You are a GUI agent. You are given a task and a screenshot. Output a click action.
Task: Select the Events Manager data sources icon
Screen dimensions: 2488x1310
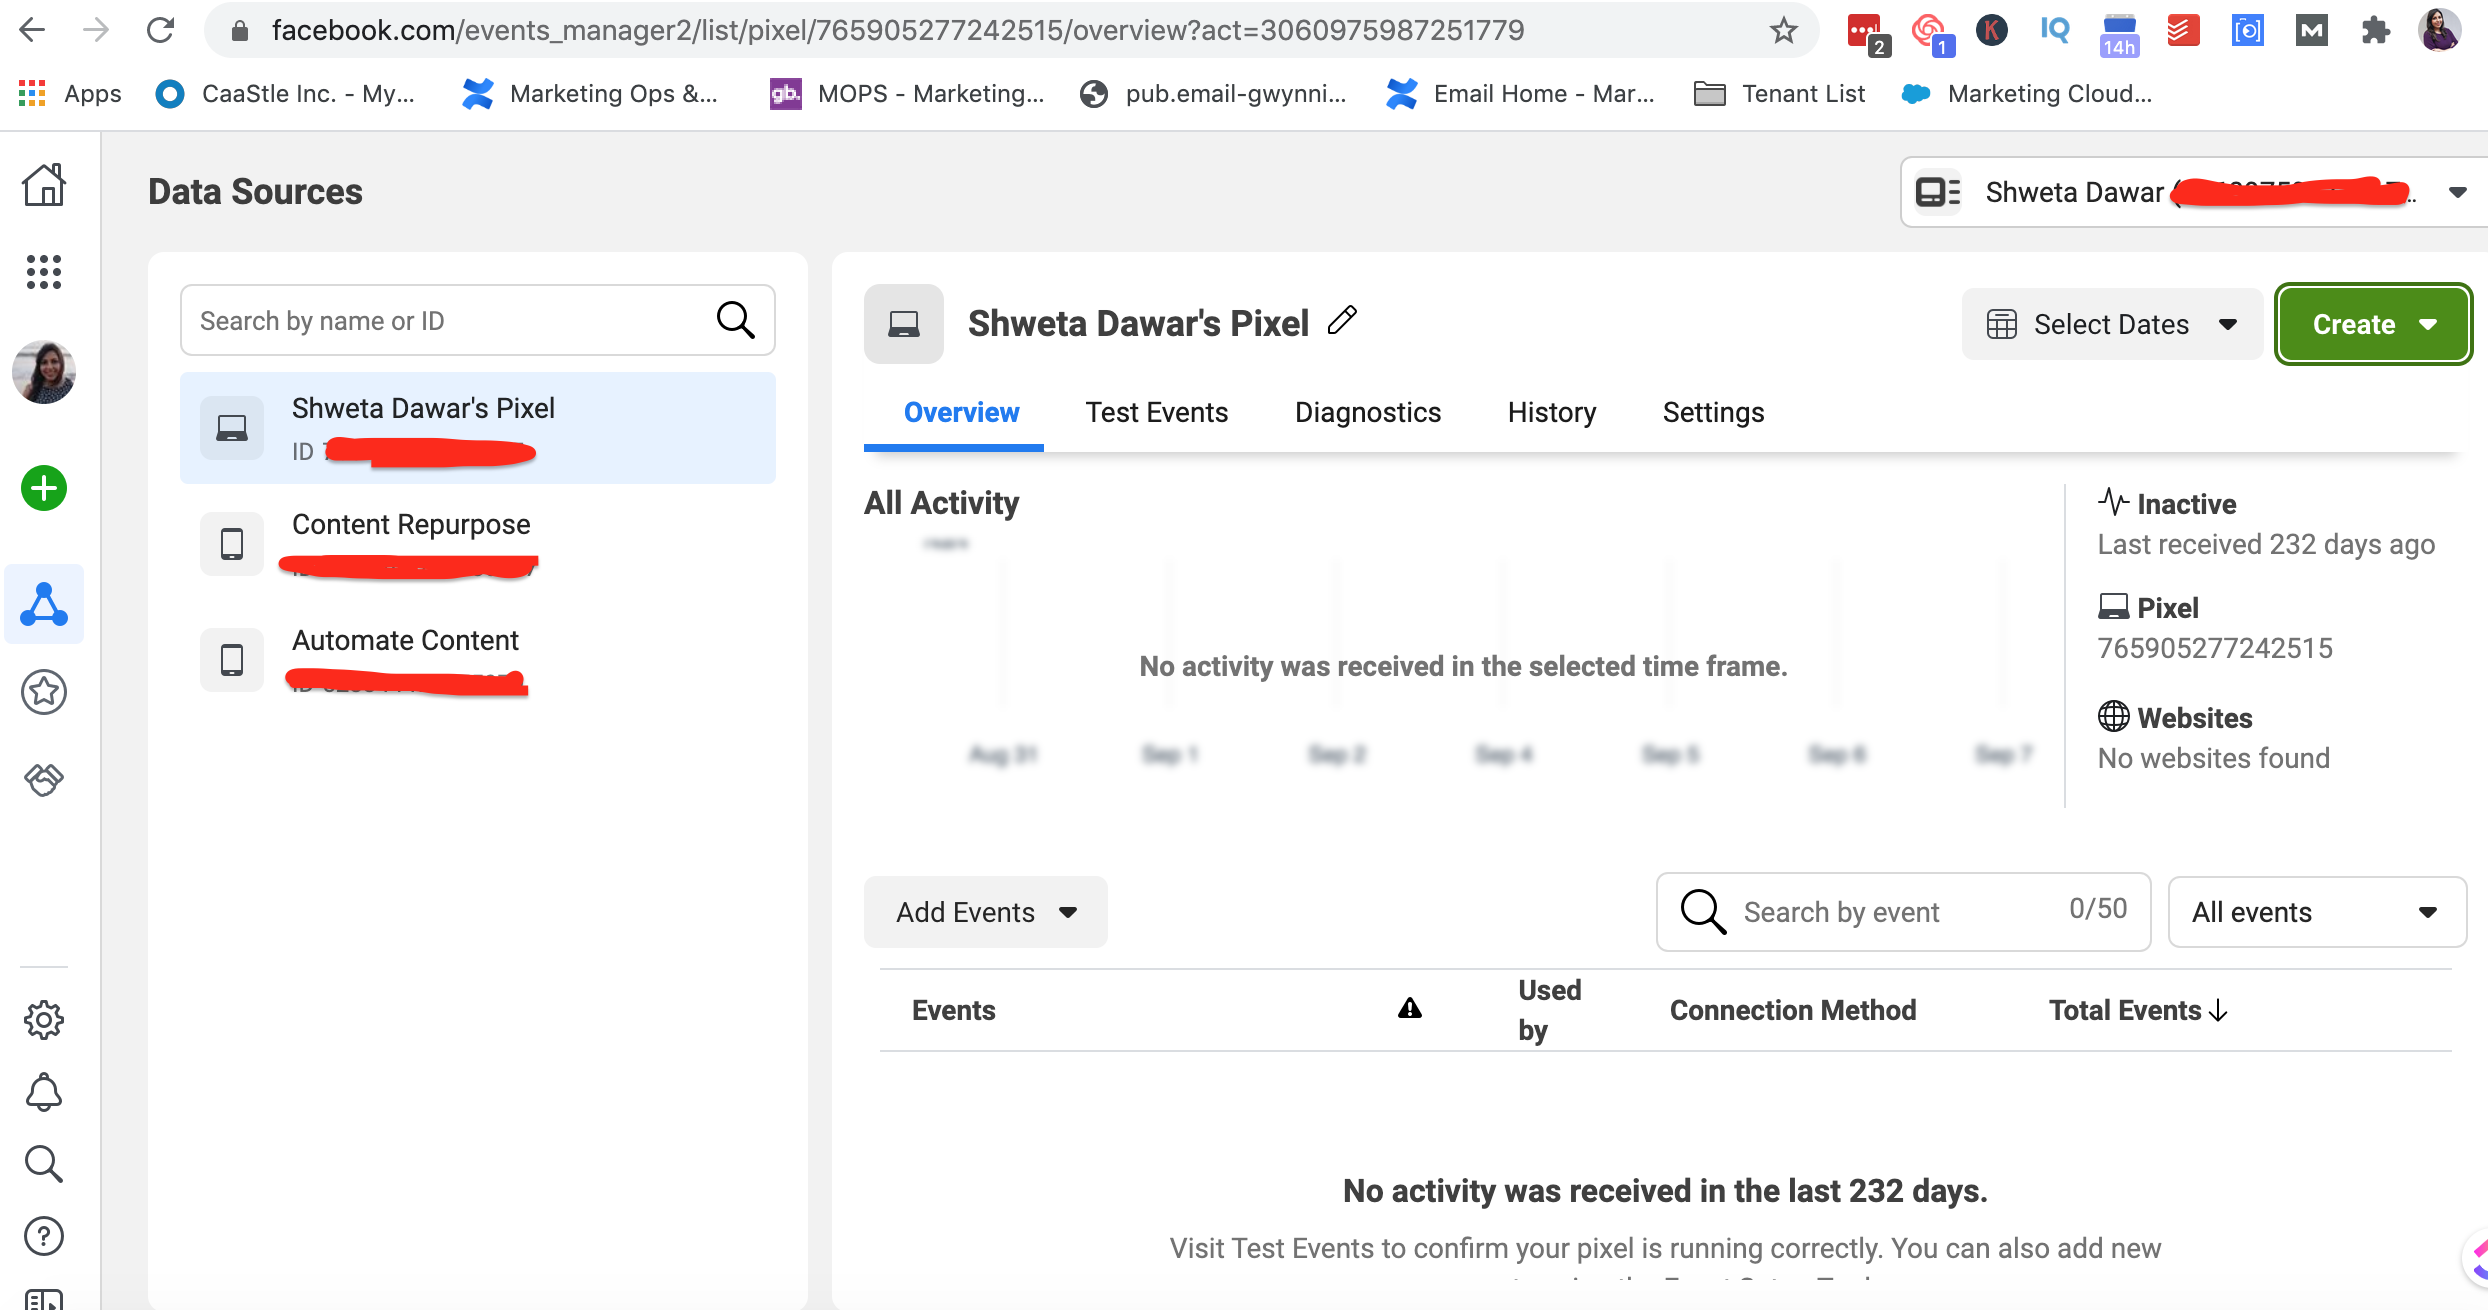(44, 604)
